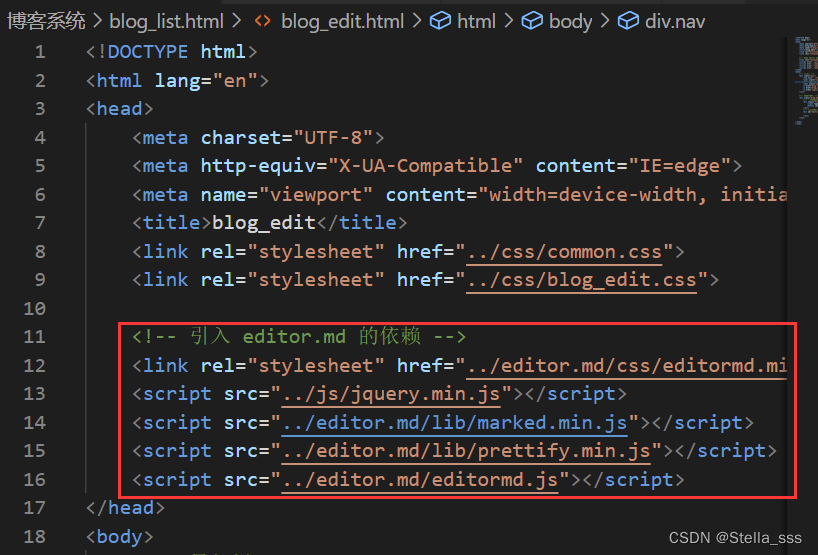Viewport: 818px width, 555px height.
Task: Click the cube symbol icon before body breadcrumb
Action: [x=533, y=21]
